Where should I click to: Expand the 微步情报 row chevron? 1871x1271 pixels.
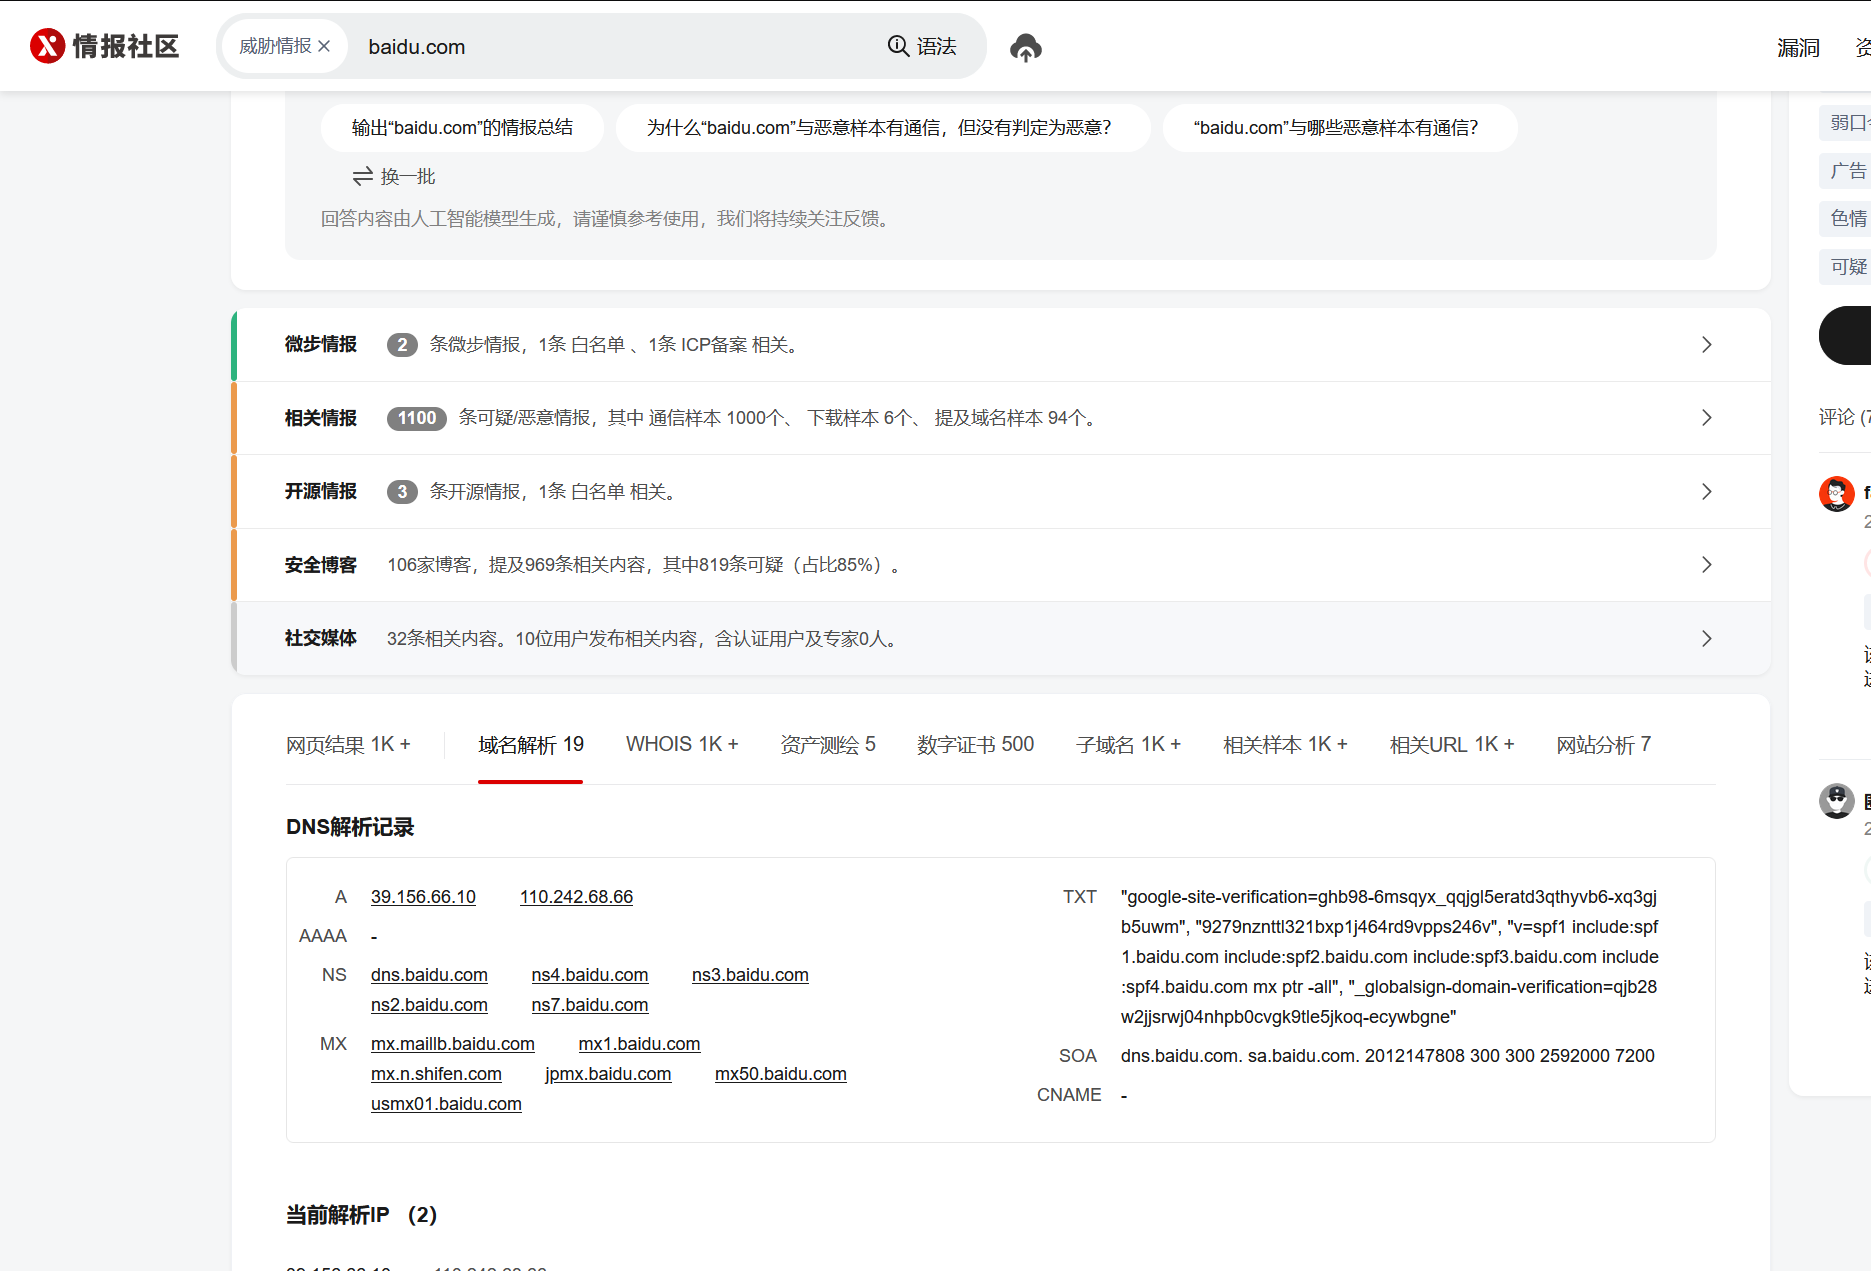[x=1707, y=345]
